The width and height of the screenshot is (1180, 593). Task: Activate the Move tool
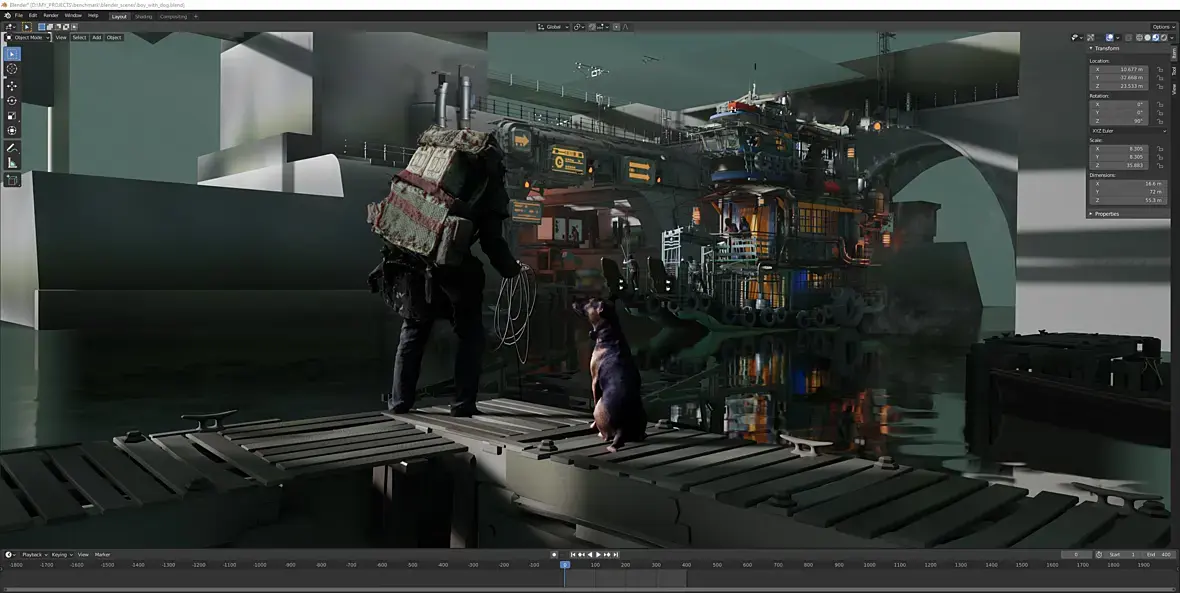[12, 85]
